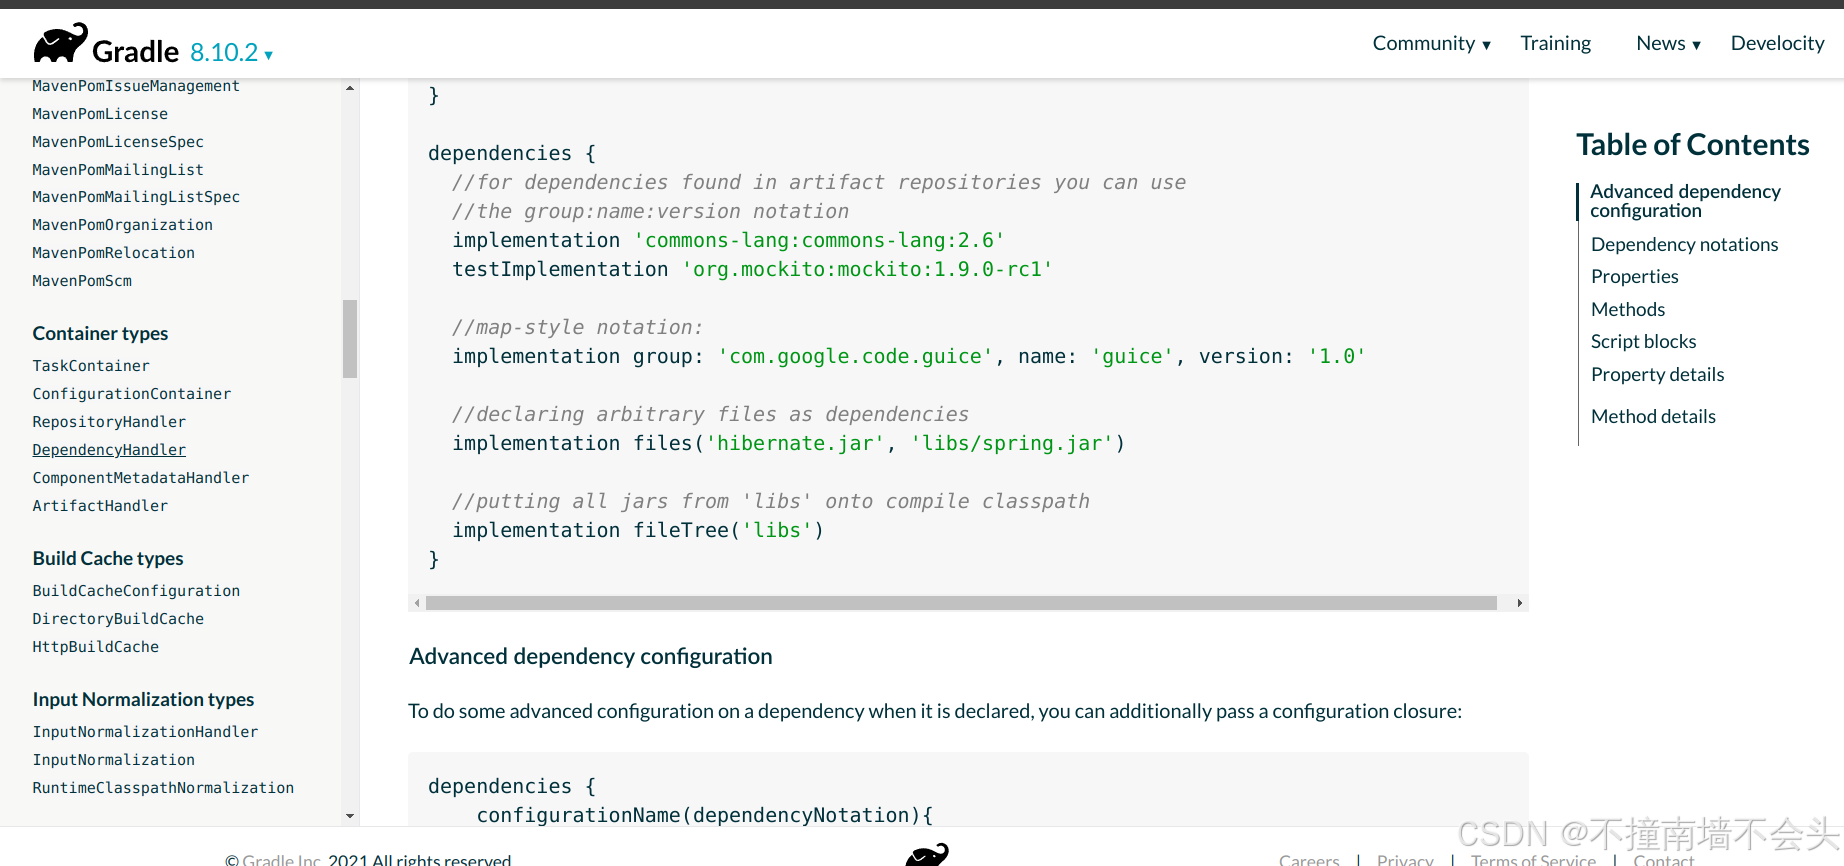
Task: Open BuildCacheConfiguration reference
Action: (x=136, y=591)
